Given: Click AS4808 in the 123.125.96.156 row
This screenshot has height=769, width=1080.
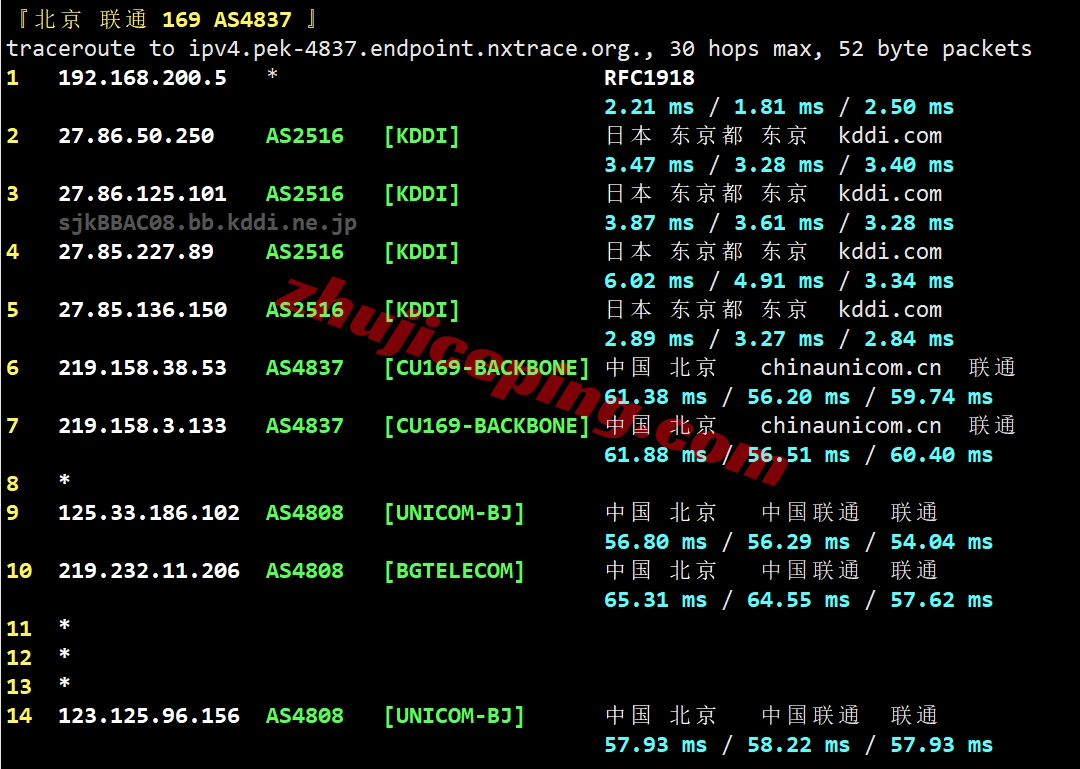Looking at the screenshot, I should (304, 715).
